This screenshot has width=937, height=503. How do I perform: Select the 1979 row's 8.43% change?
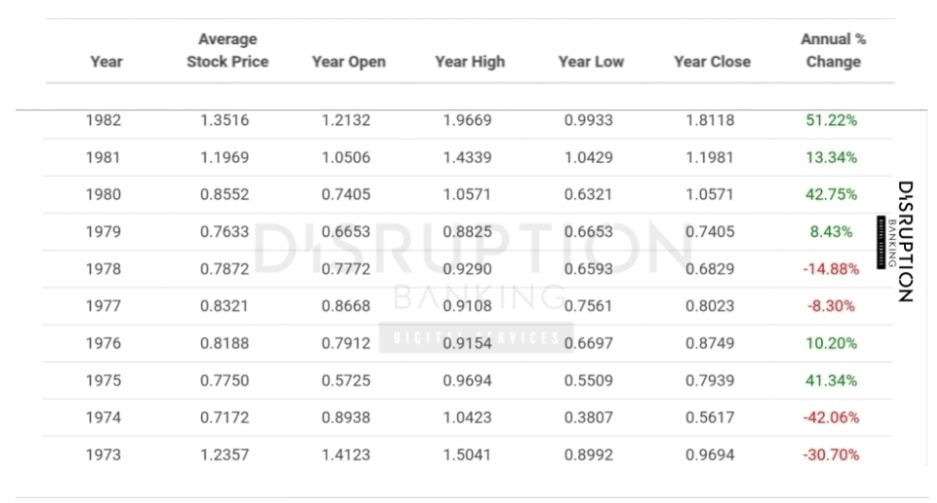(831, 231)
